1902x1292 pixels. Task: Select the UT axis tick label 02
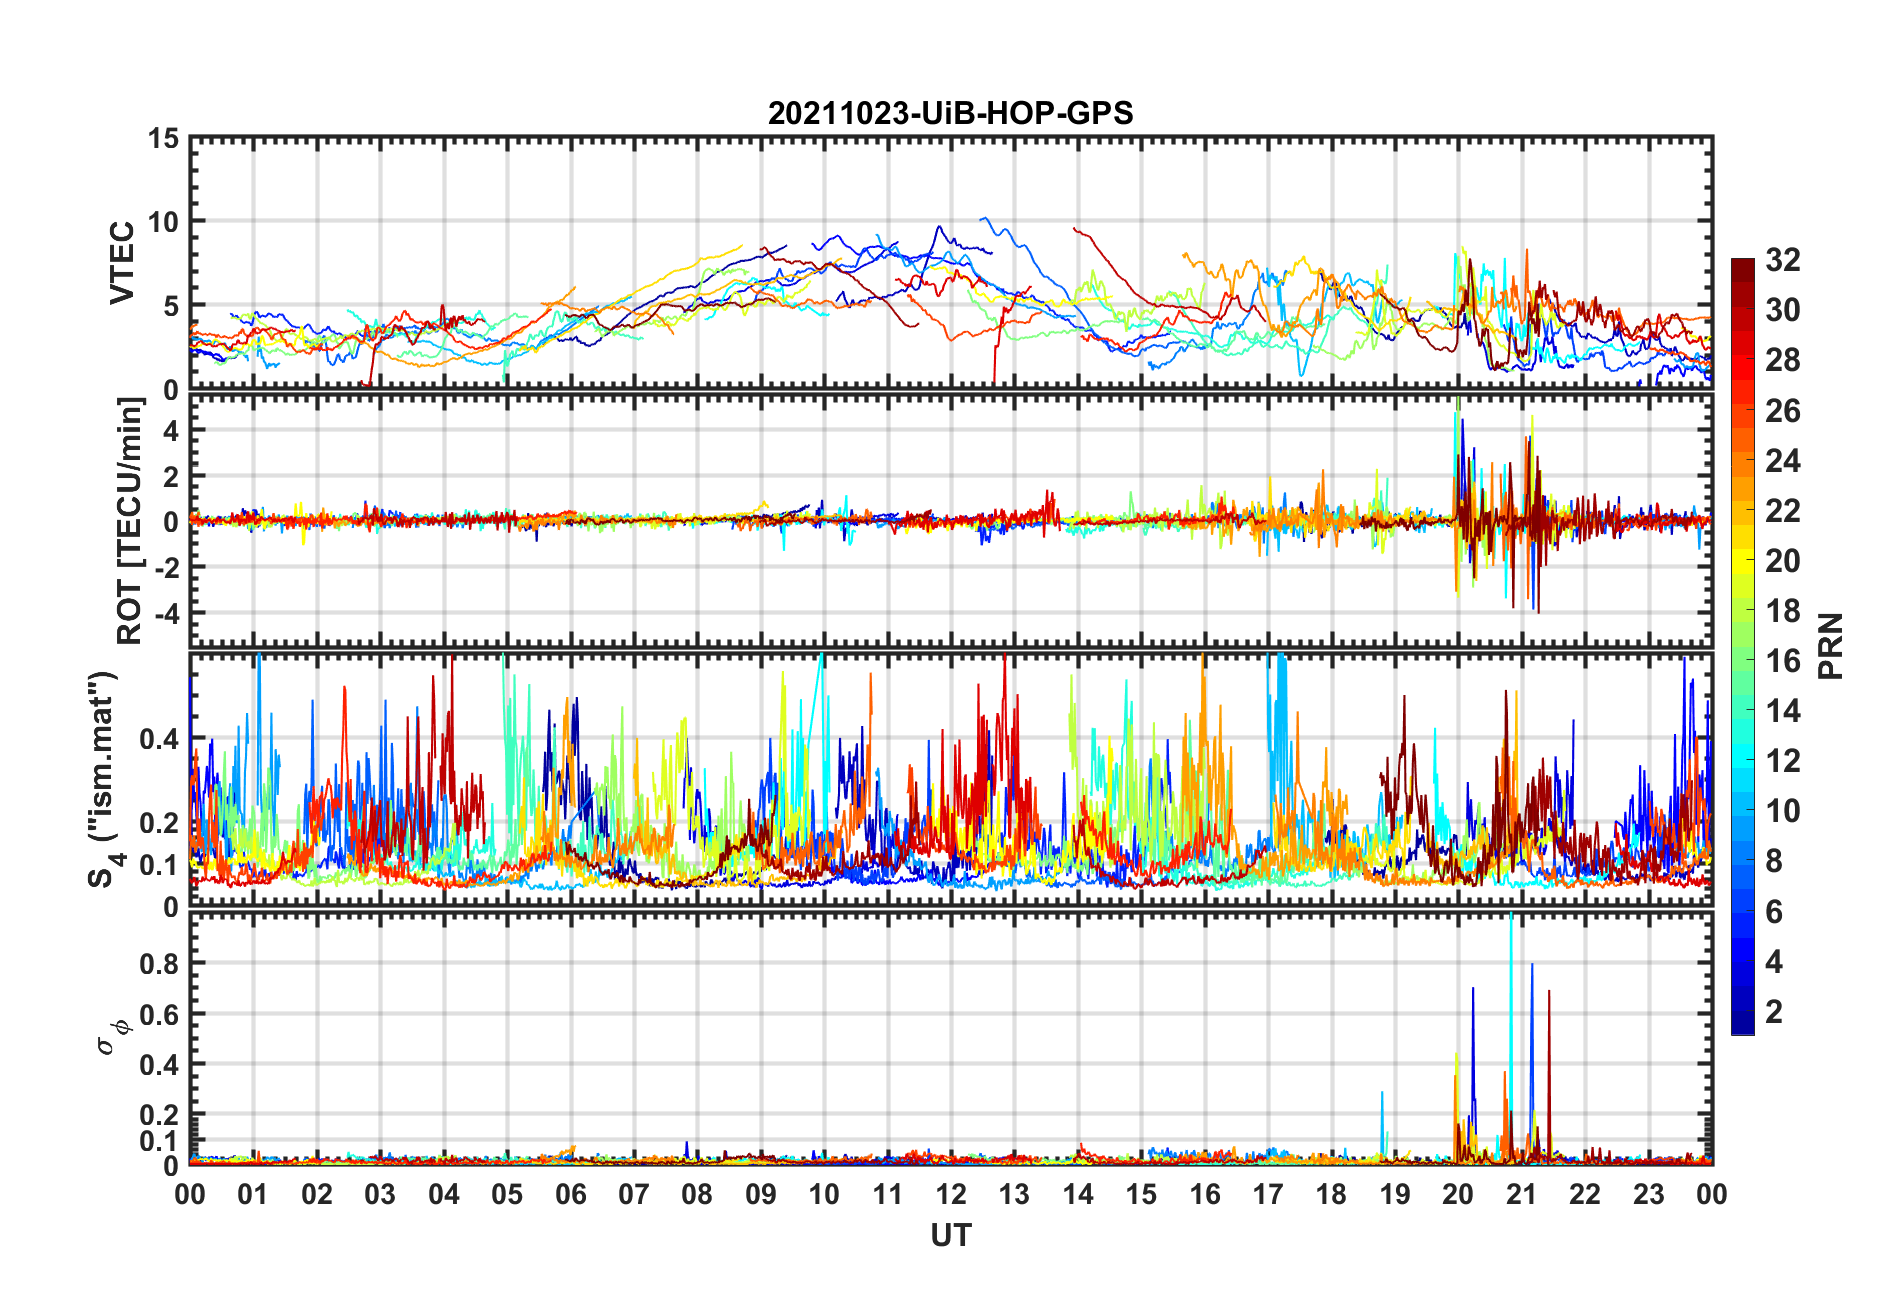coord(317,1194)
